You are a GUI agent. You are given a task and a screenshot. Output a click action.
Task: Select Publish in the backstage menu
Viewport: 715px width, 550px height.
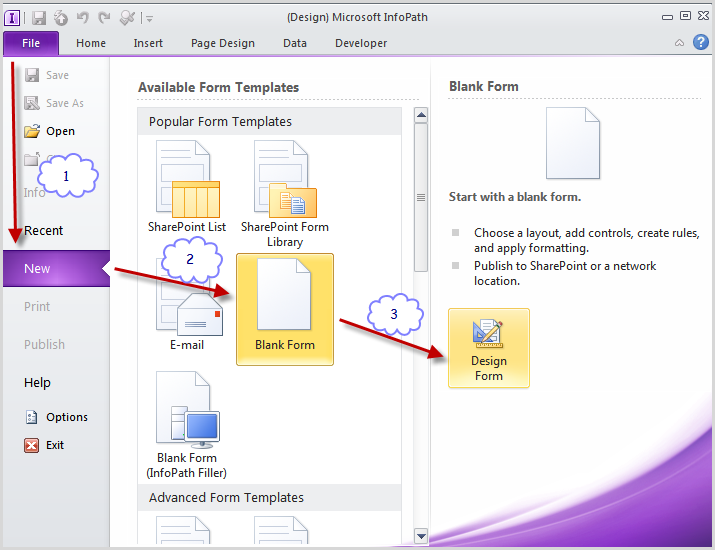coord(44,344)
